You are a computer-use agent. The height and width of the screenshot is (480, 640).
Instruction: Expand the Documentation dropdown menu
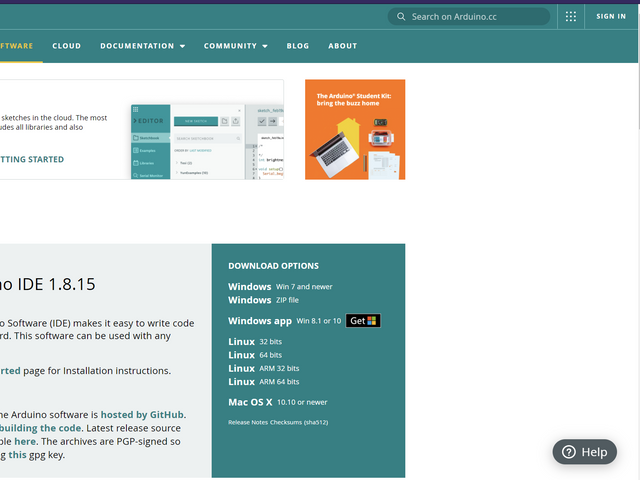point(143,46)
